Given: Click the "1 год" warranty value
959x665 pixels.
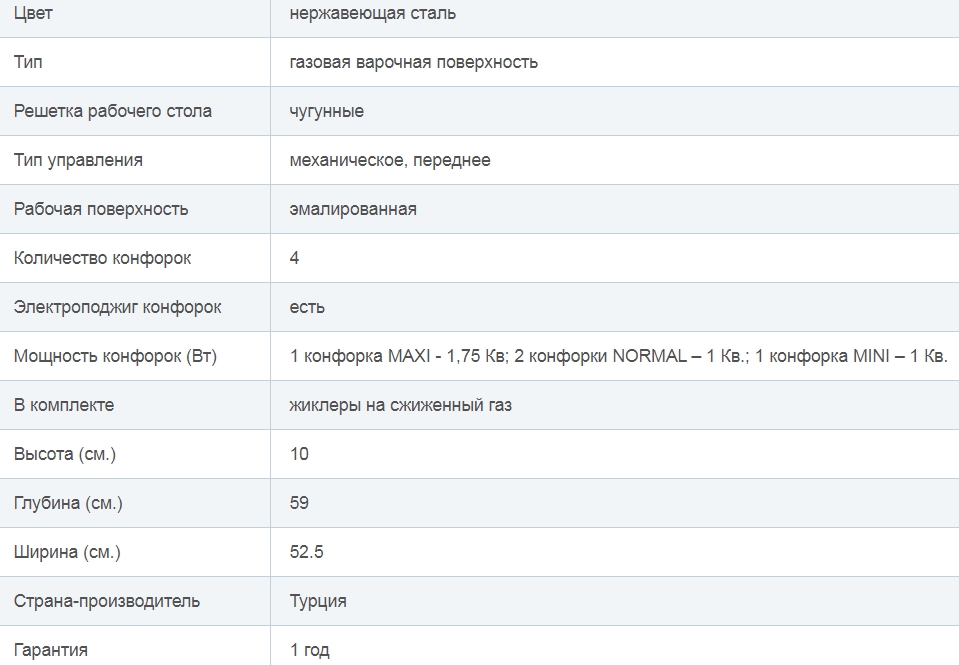Looking at the screenshot, I should [x=310, y=650].
